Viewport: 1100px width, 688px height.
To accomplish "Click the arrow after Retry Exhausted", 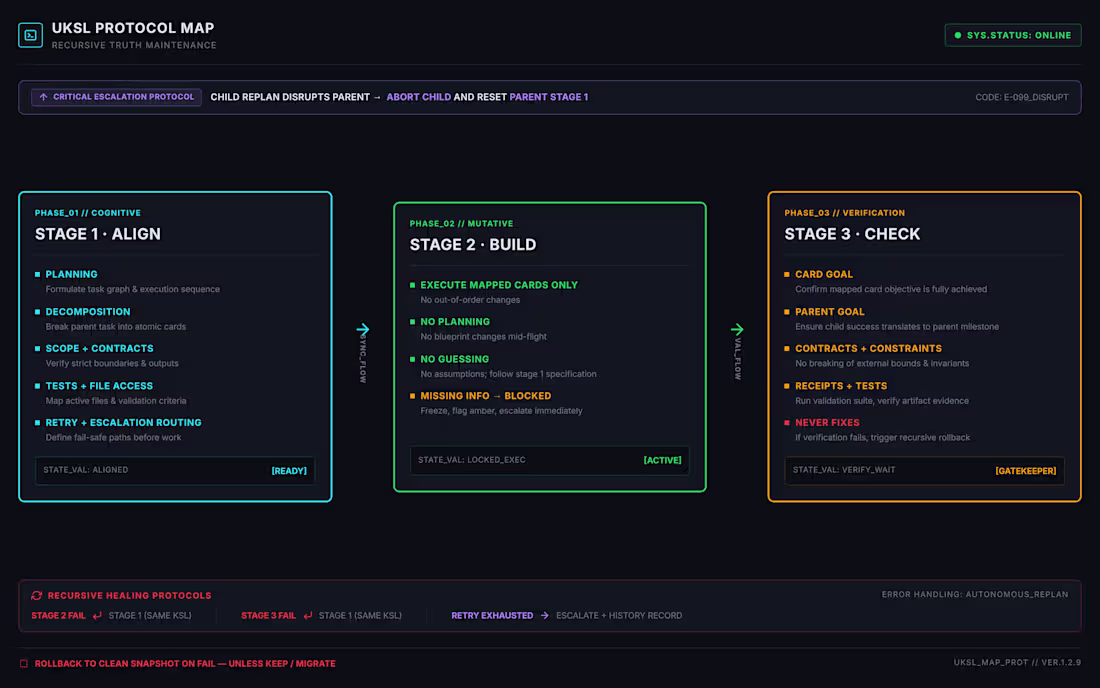I will point(544,616).
